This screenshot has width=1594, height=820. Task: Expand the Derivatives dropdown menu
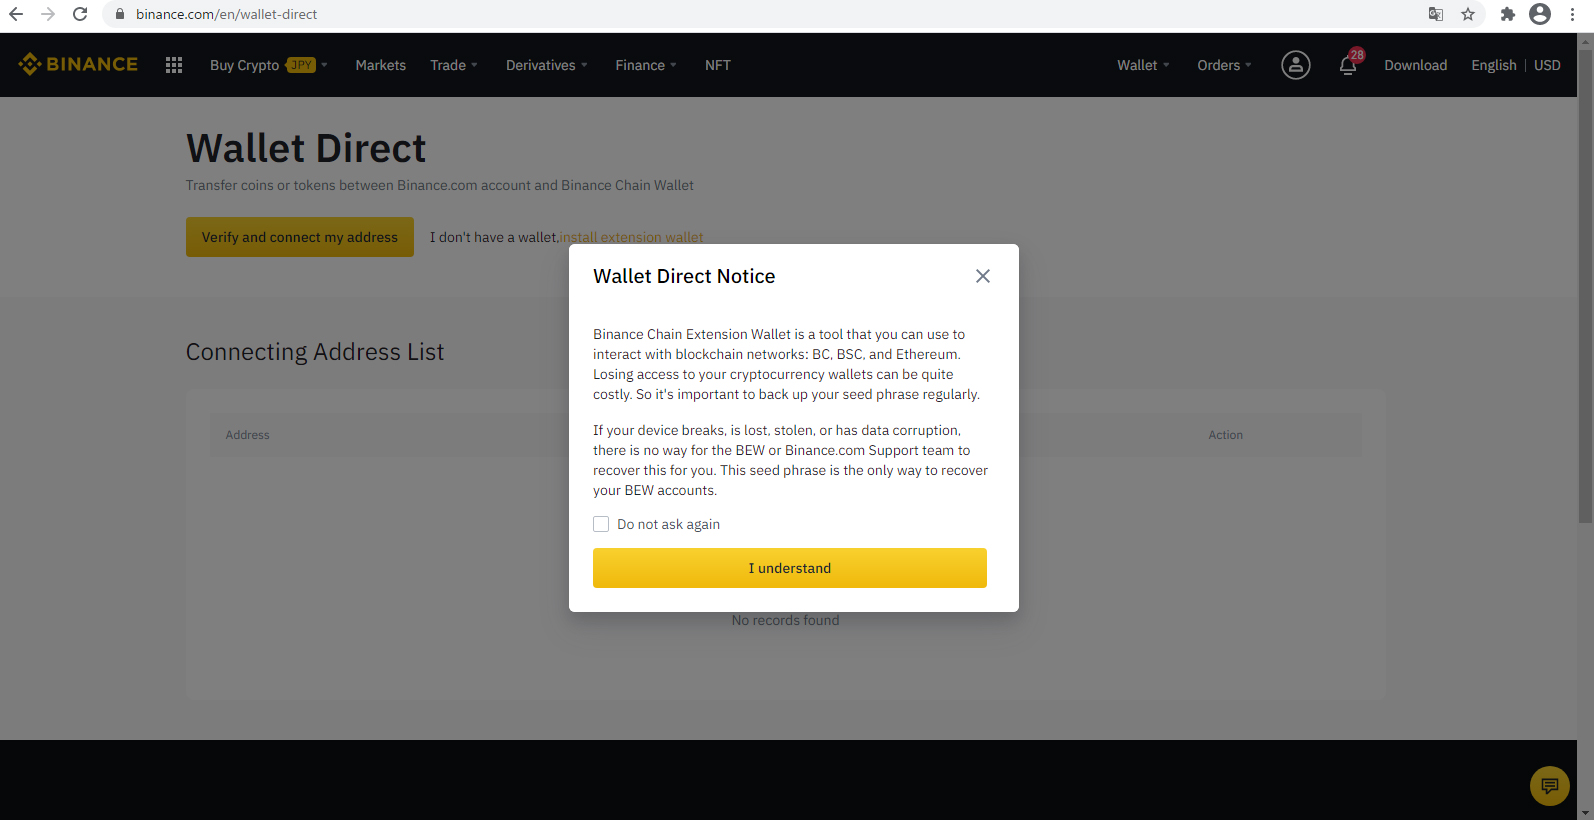(546, 65)
